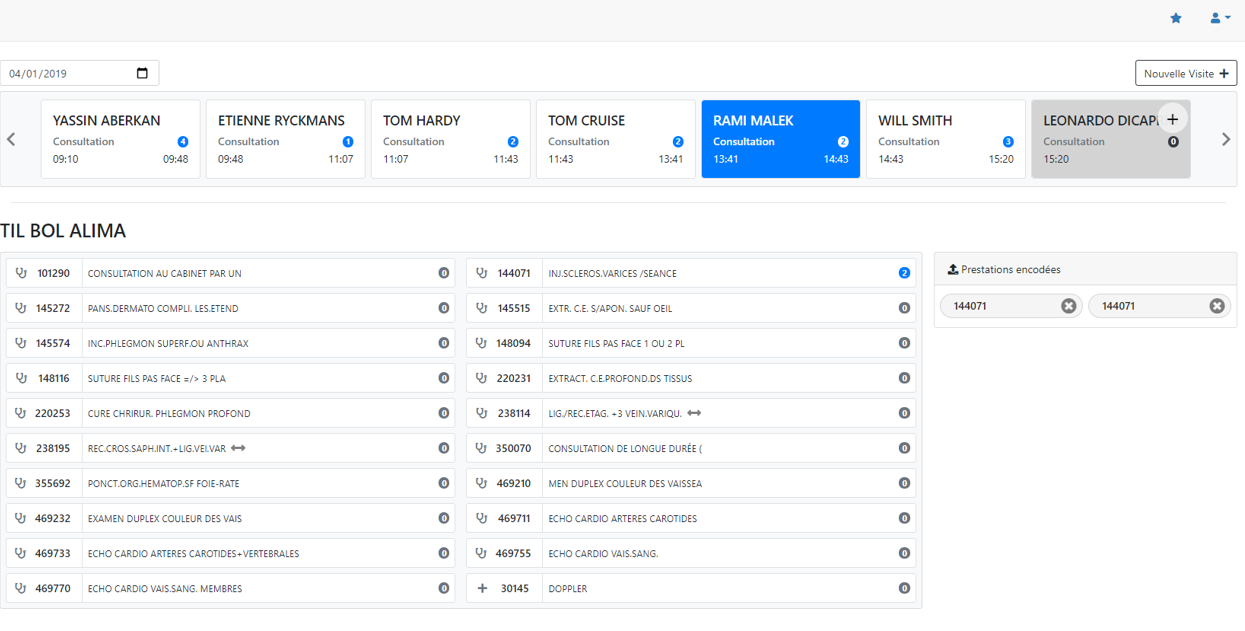The width and height of the screenshot is (1245, 631).
Task: Click the star favorites icon
Action: pos(1176,18)
